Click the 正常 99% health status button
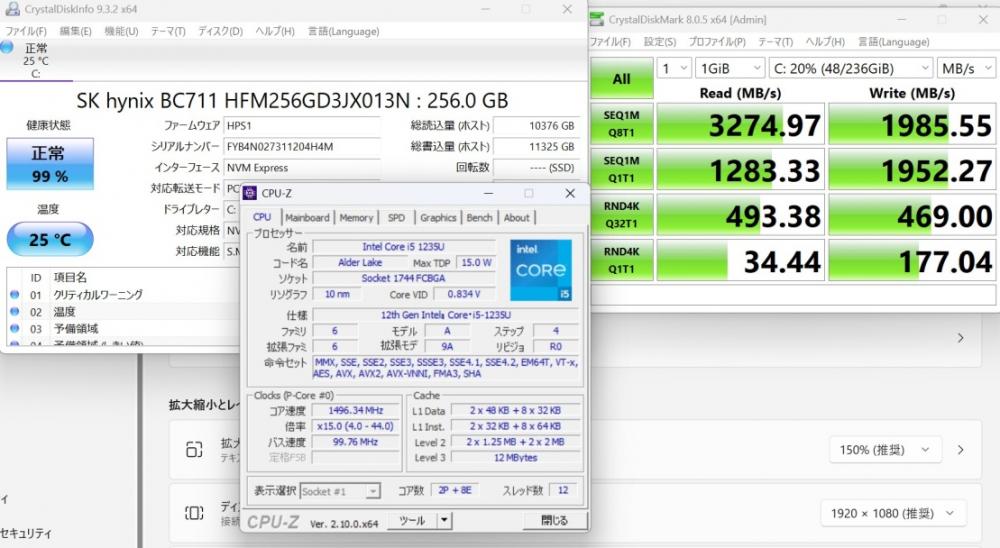 (50, 164)
